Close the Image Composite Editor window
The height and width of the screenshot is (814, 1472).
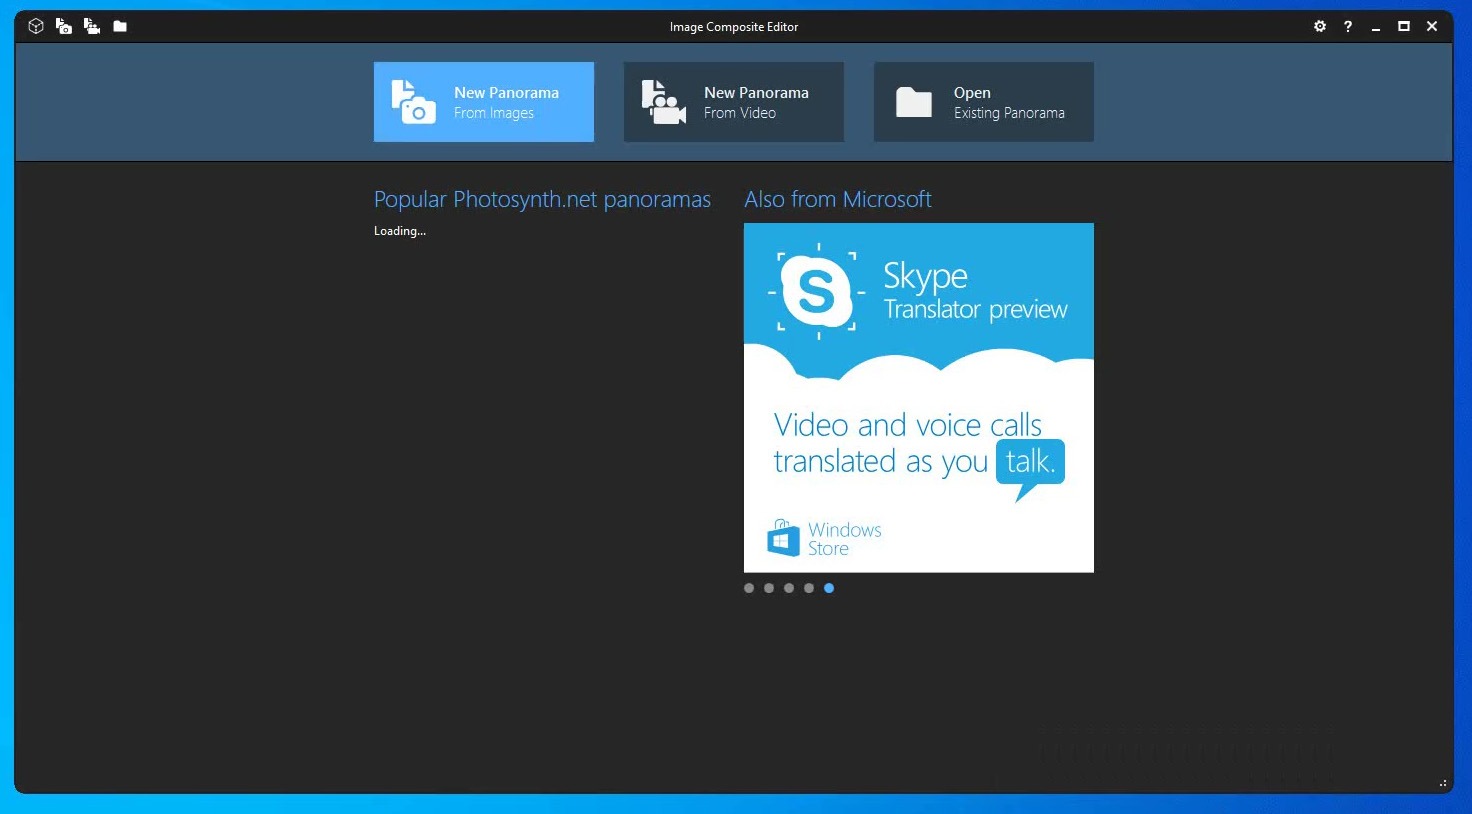coord(1432,26)
